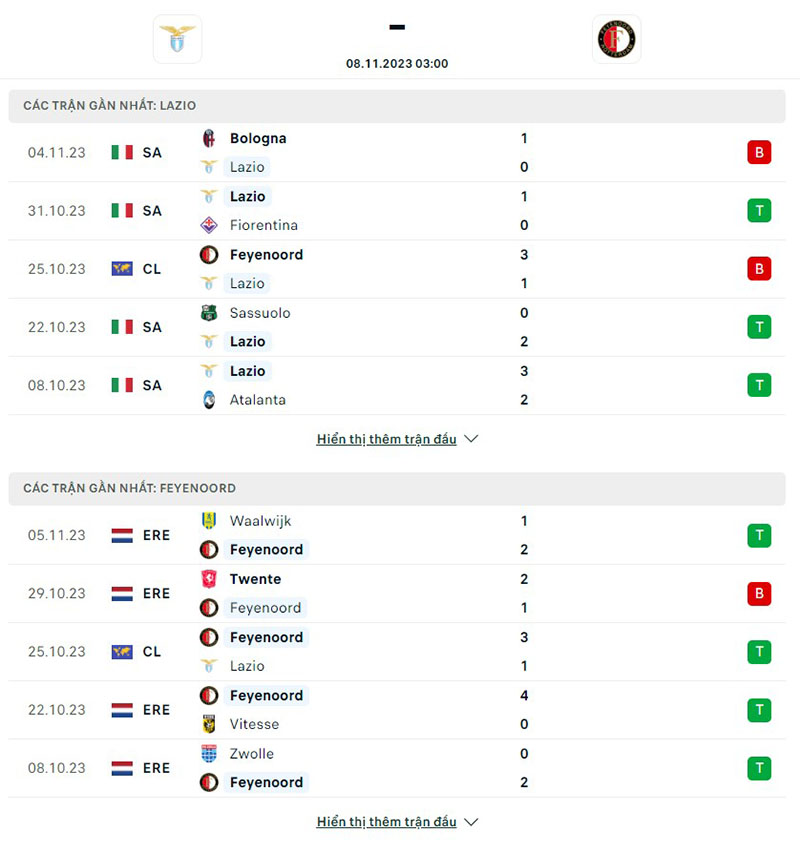The height and width of the screenshot is (853, 800).
Task: Open the Feyenoord vs Vitesse match row
Action: coord(400,710)
